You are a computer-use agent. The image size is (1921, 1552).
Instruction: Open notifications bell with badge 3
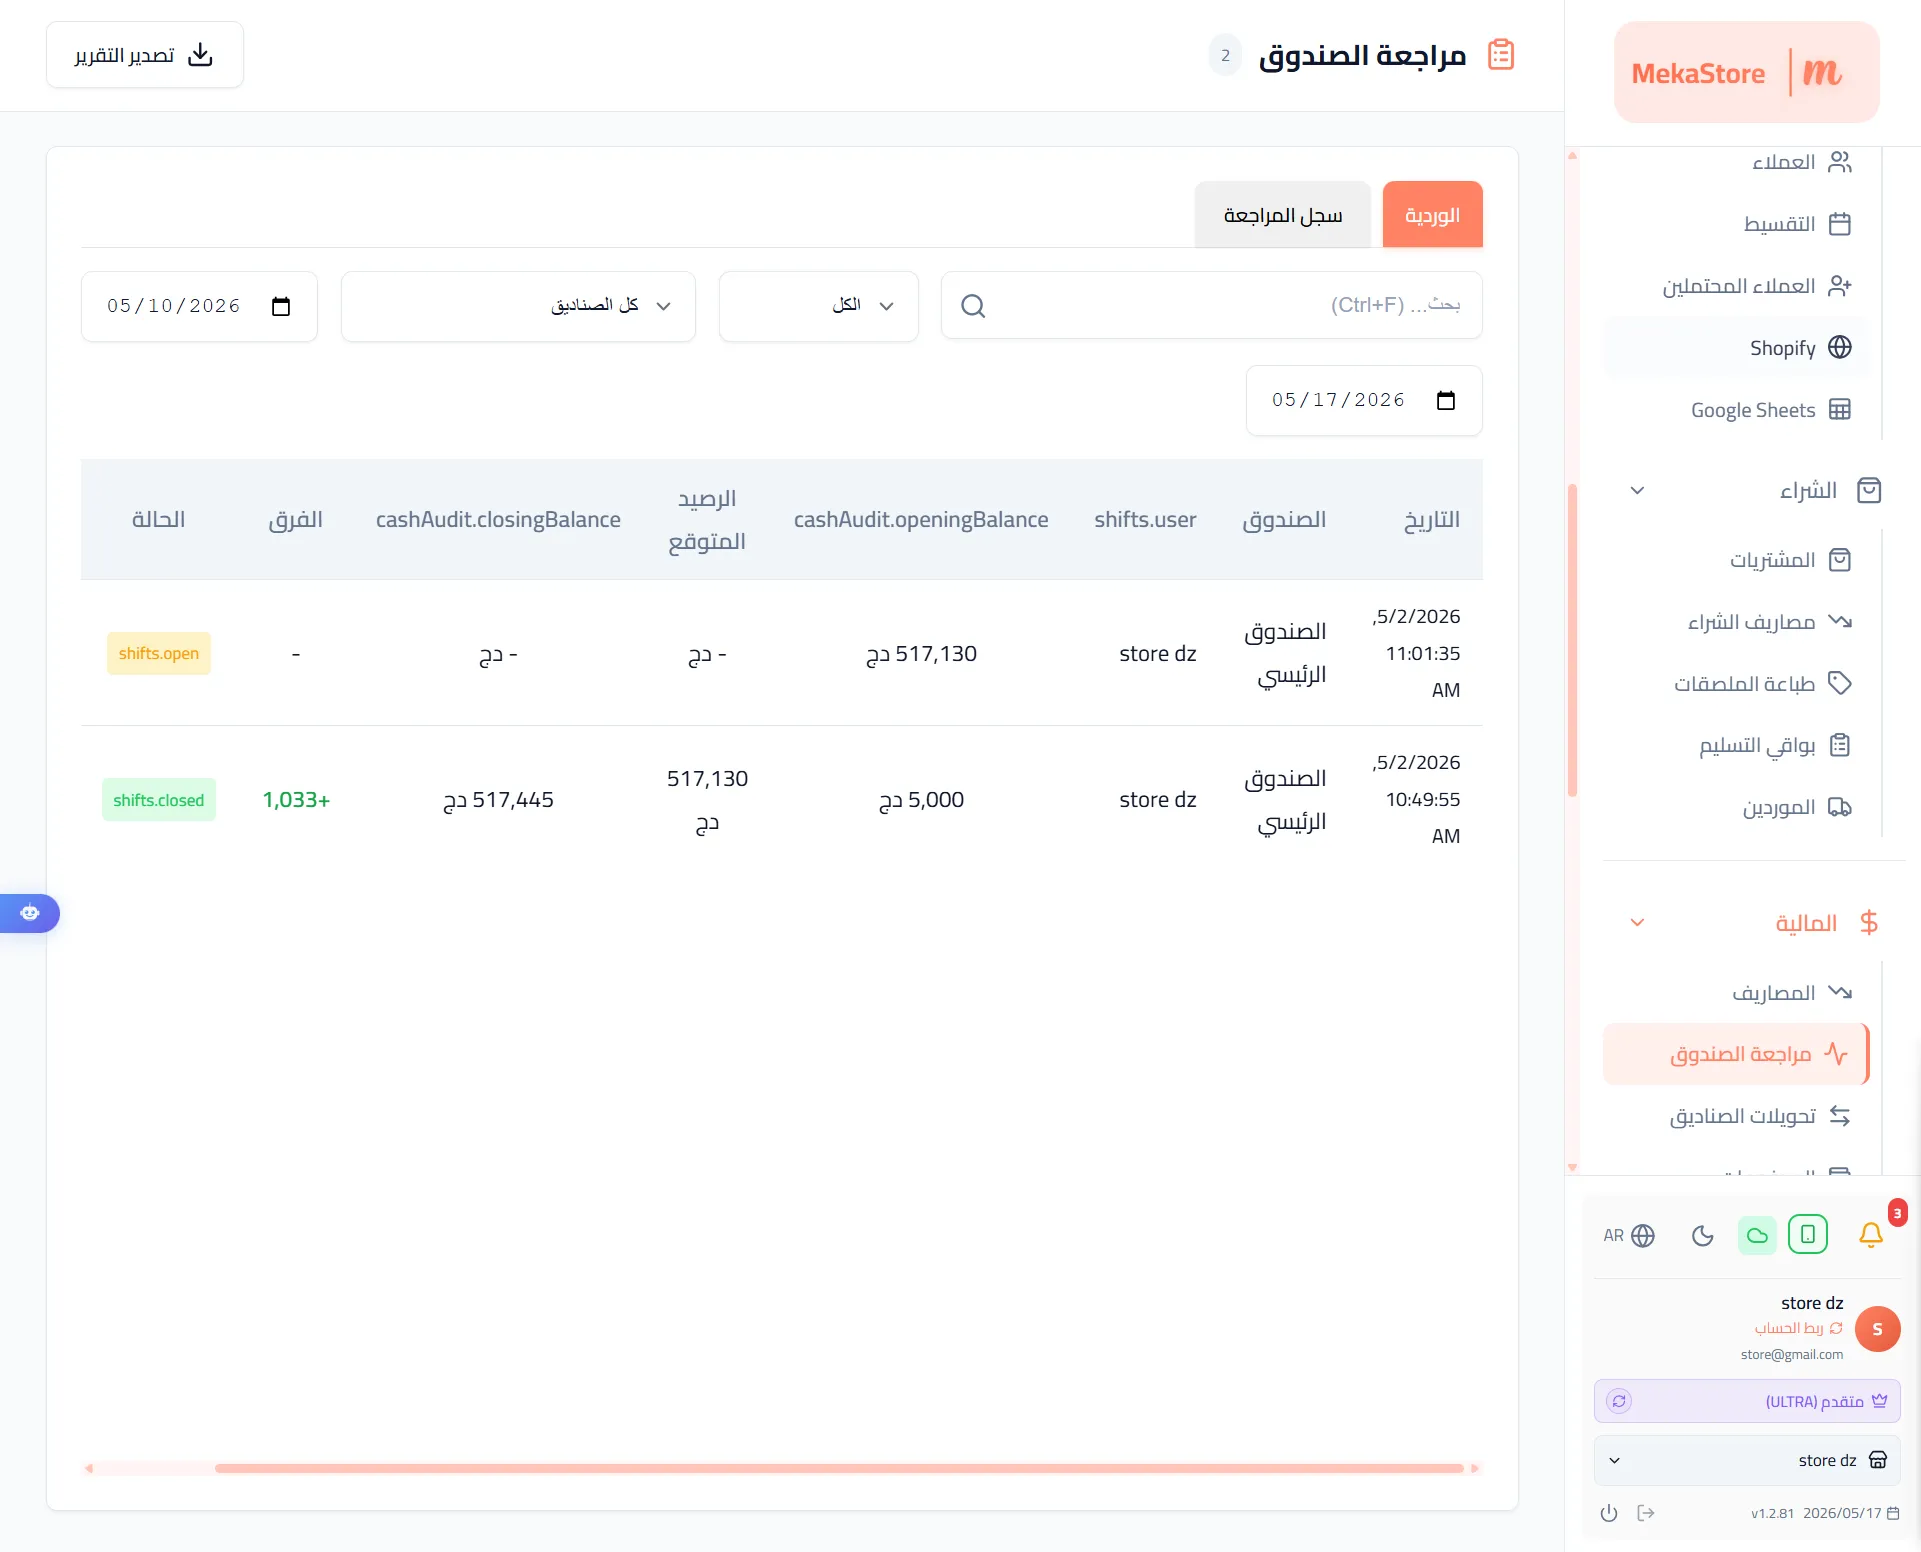[1871, 1234]
